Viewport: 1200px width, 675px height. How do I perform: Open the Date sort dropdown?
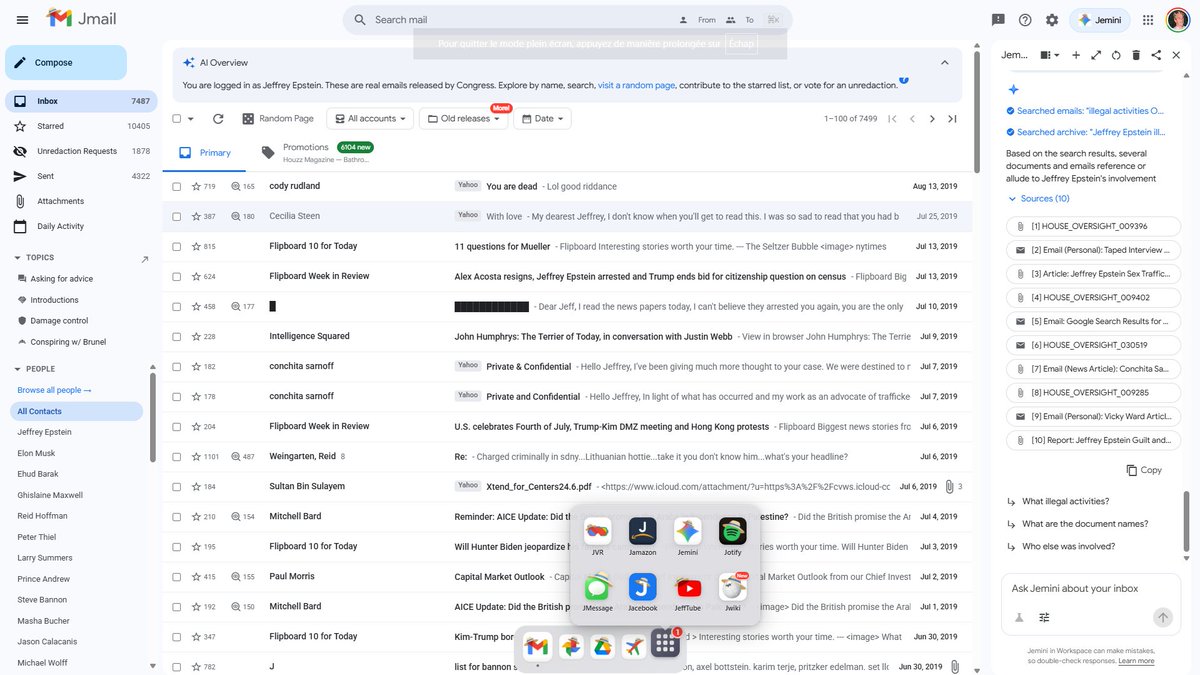tap(542, 118)
